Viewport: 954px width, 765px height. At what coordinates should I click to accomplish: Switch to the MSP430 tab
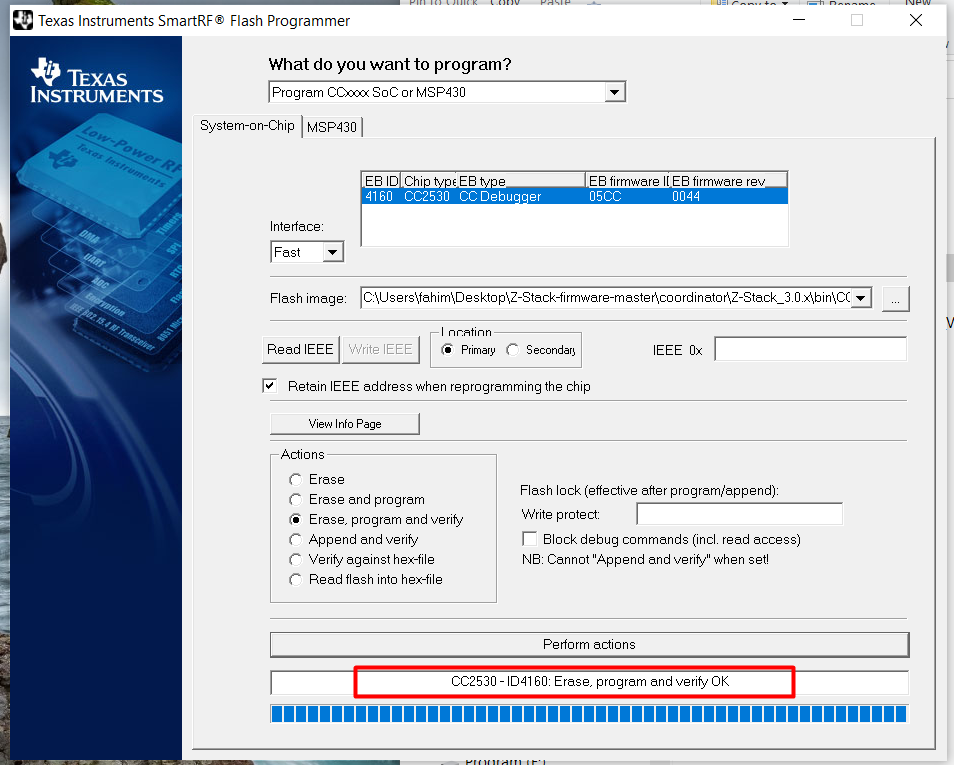click(332, 127)
